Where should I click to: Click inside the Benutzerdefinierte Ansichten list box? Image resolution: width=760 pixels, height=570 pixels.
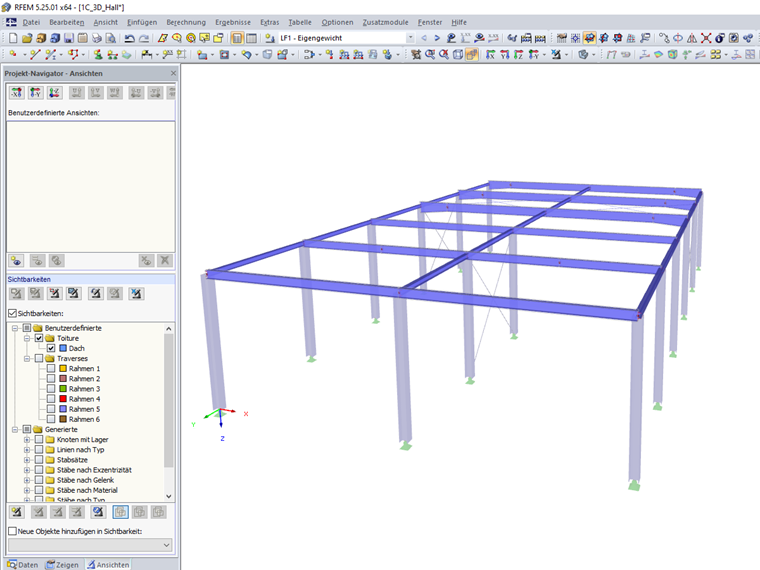(x=91, y=187)
